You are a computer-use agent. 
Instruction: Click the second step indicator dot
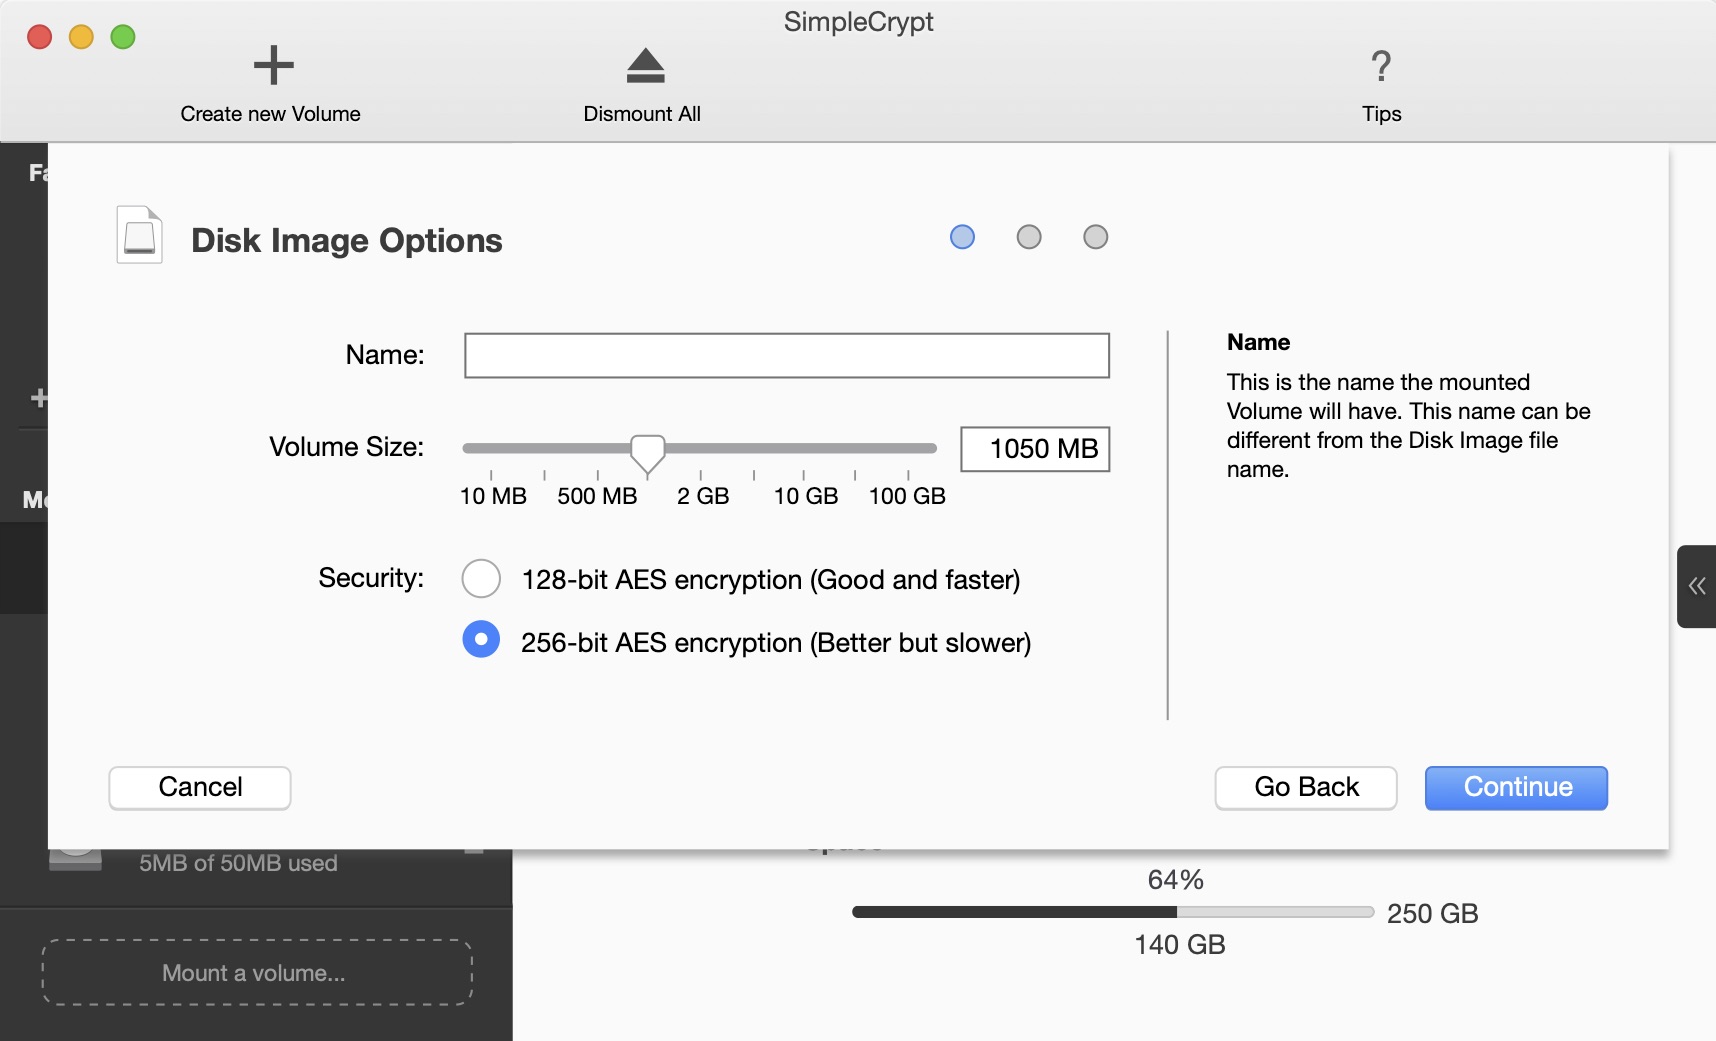tap(1029, 237)
